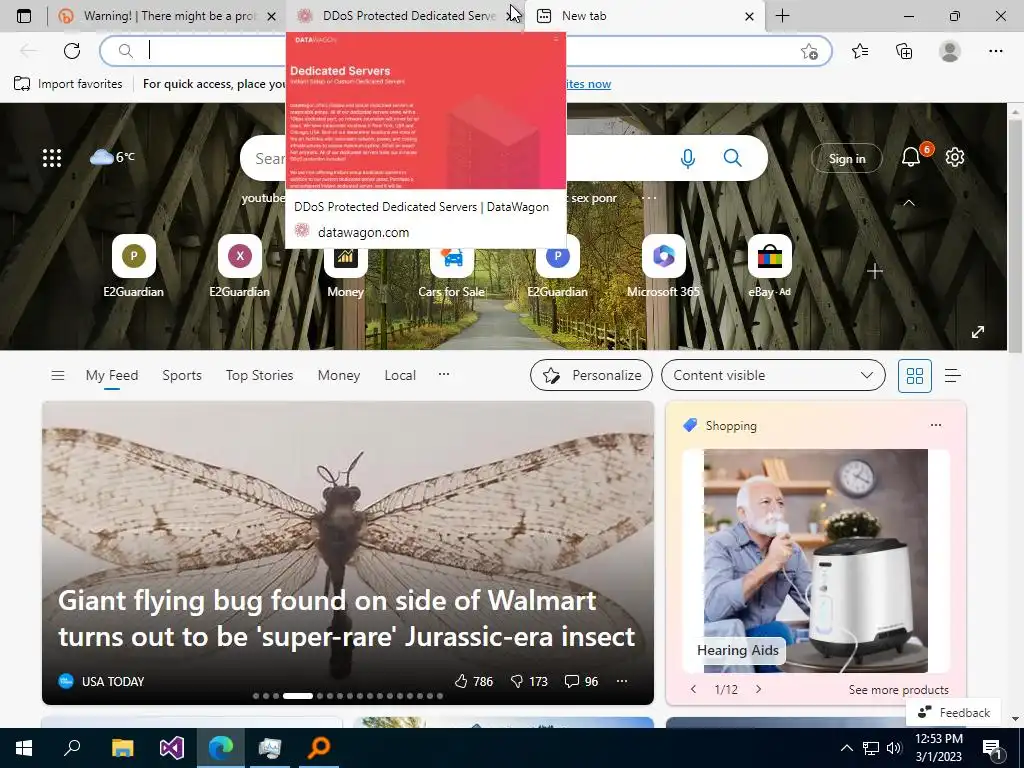Open Settings and more ellipsis menu
1024x768 pixels.
pyautogui.click(x=995, y=51)
